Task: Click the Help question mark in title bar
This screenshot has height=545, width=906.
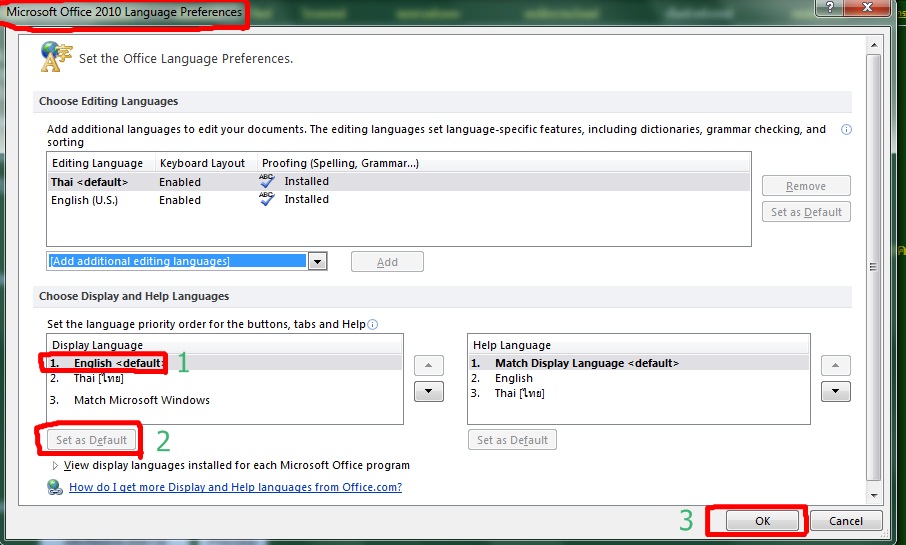Action: 830,7
